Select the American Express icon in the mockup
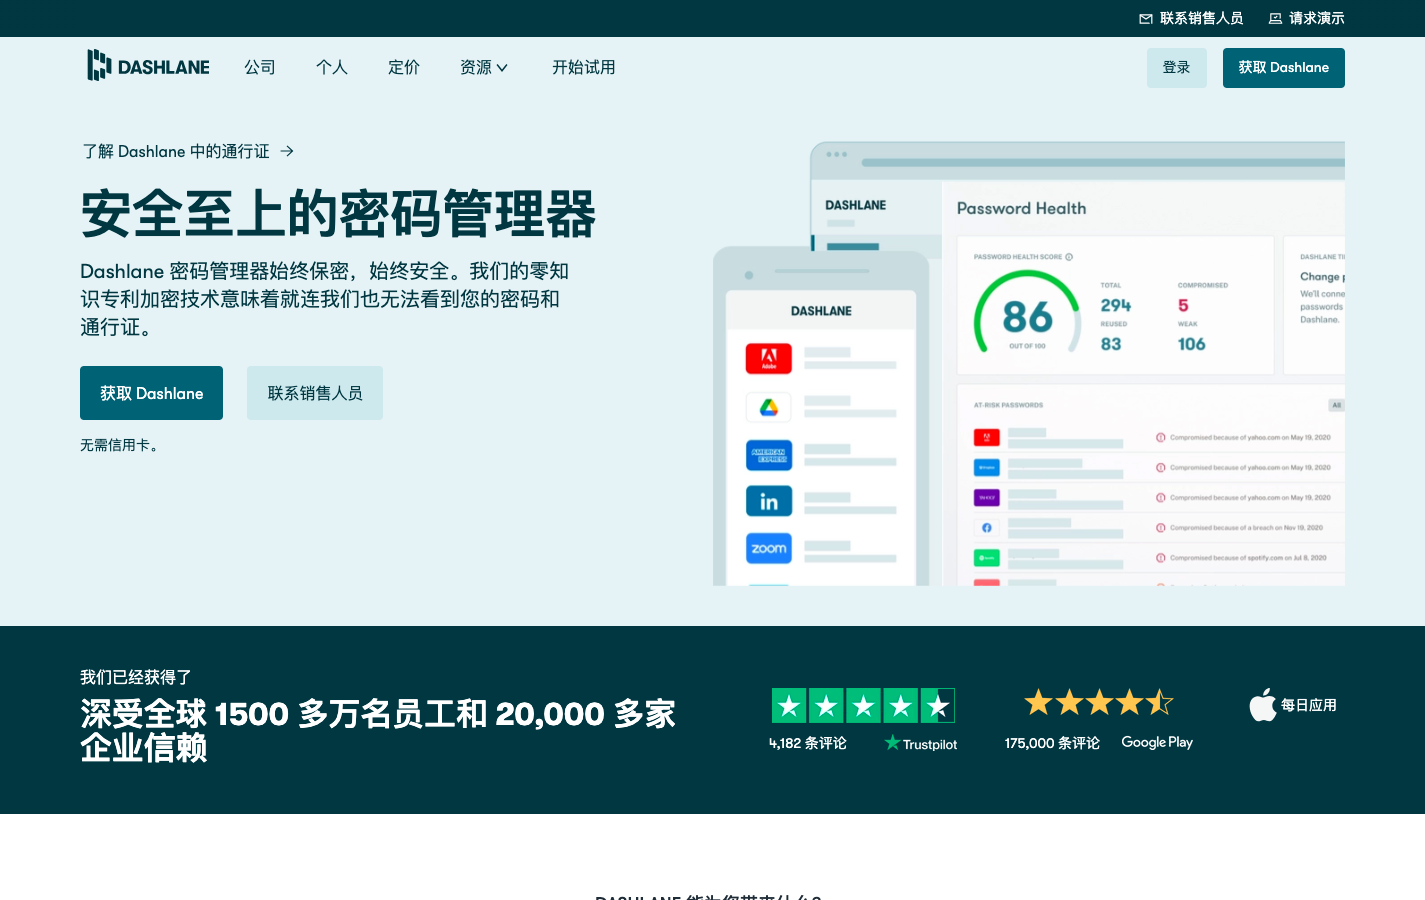Screen dimensions: 1425x900 pos(769,454)
